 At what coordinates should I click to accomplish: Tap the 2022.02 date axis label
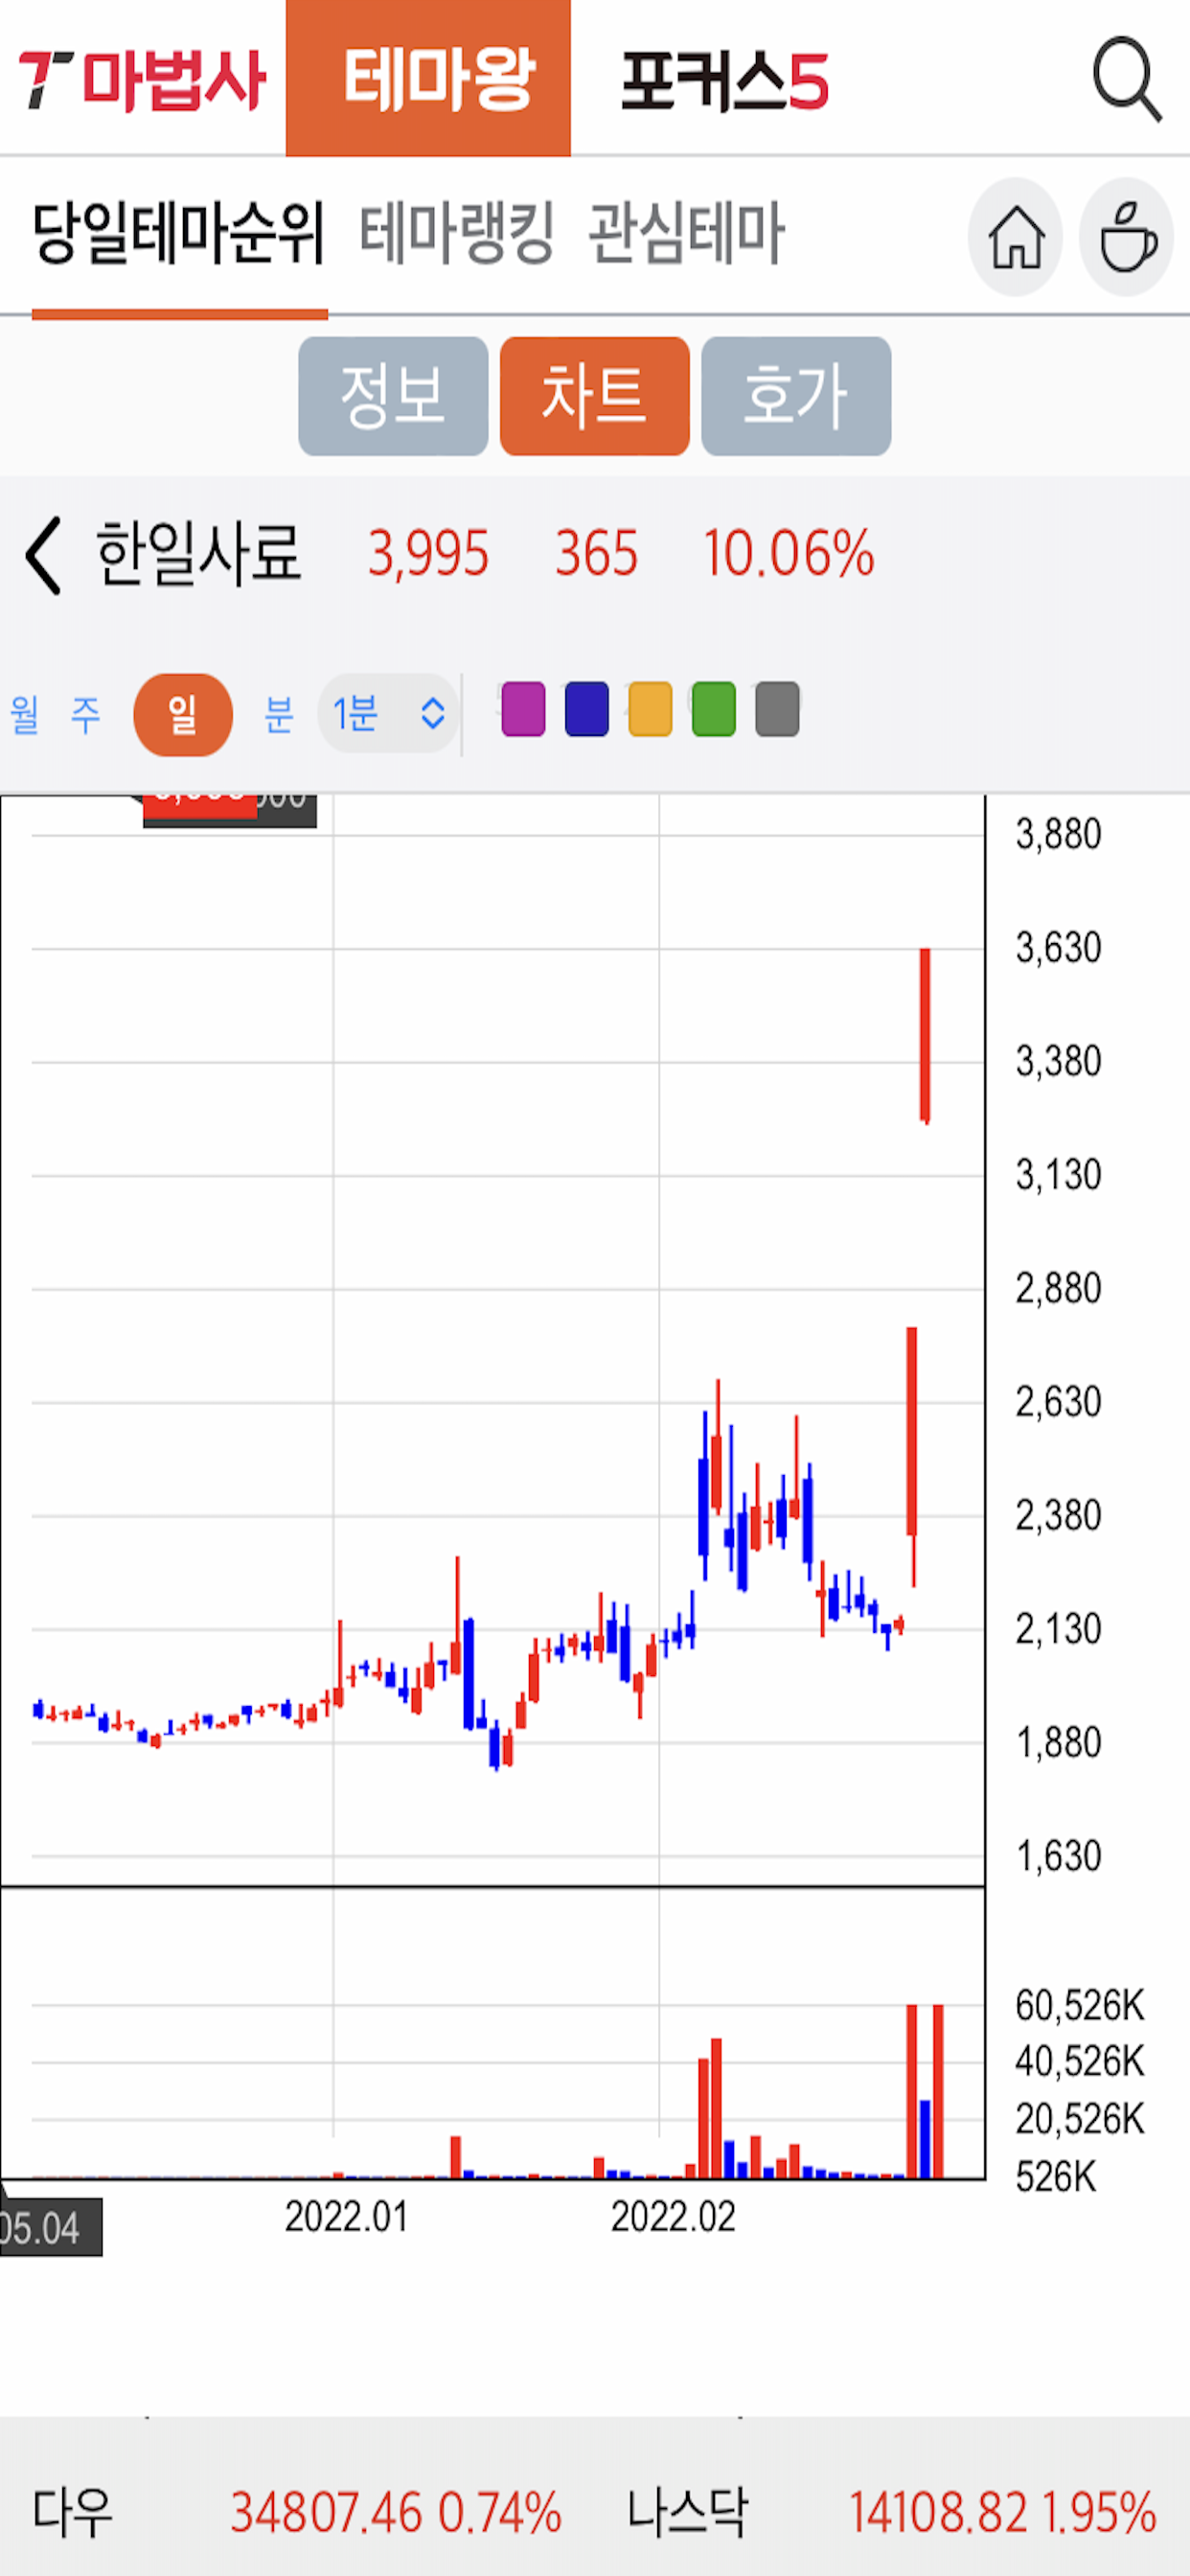pos(673,2217)
